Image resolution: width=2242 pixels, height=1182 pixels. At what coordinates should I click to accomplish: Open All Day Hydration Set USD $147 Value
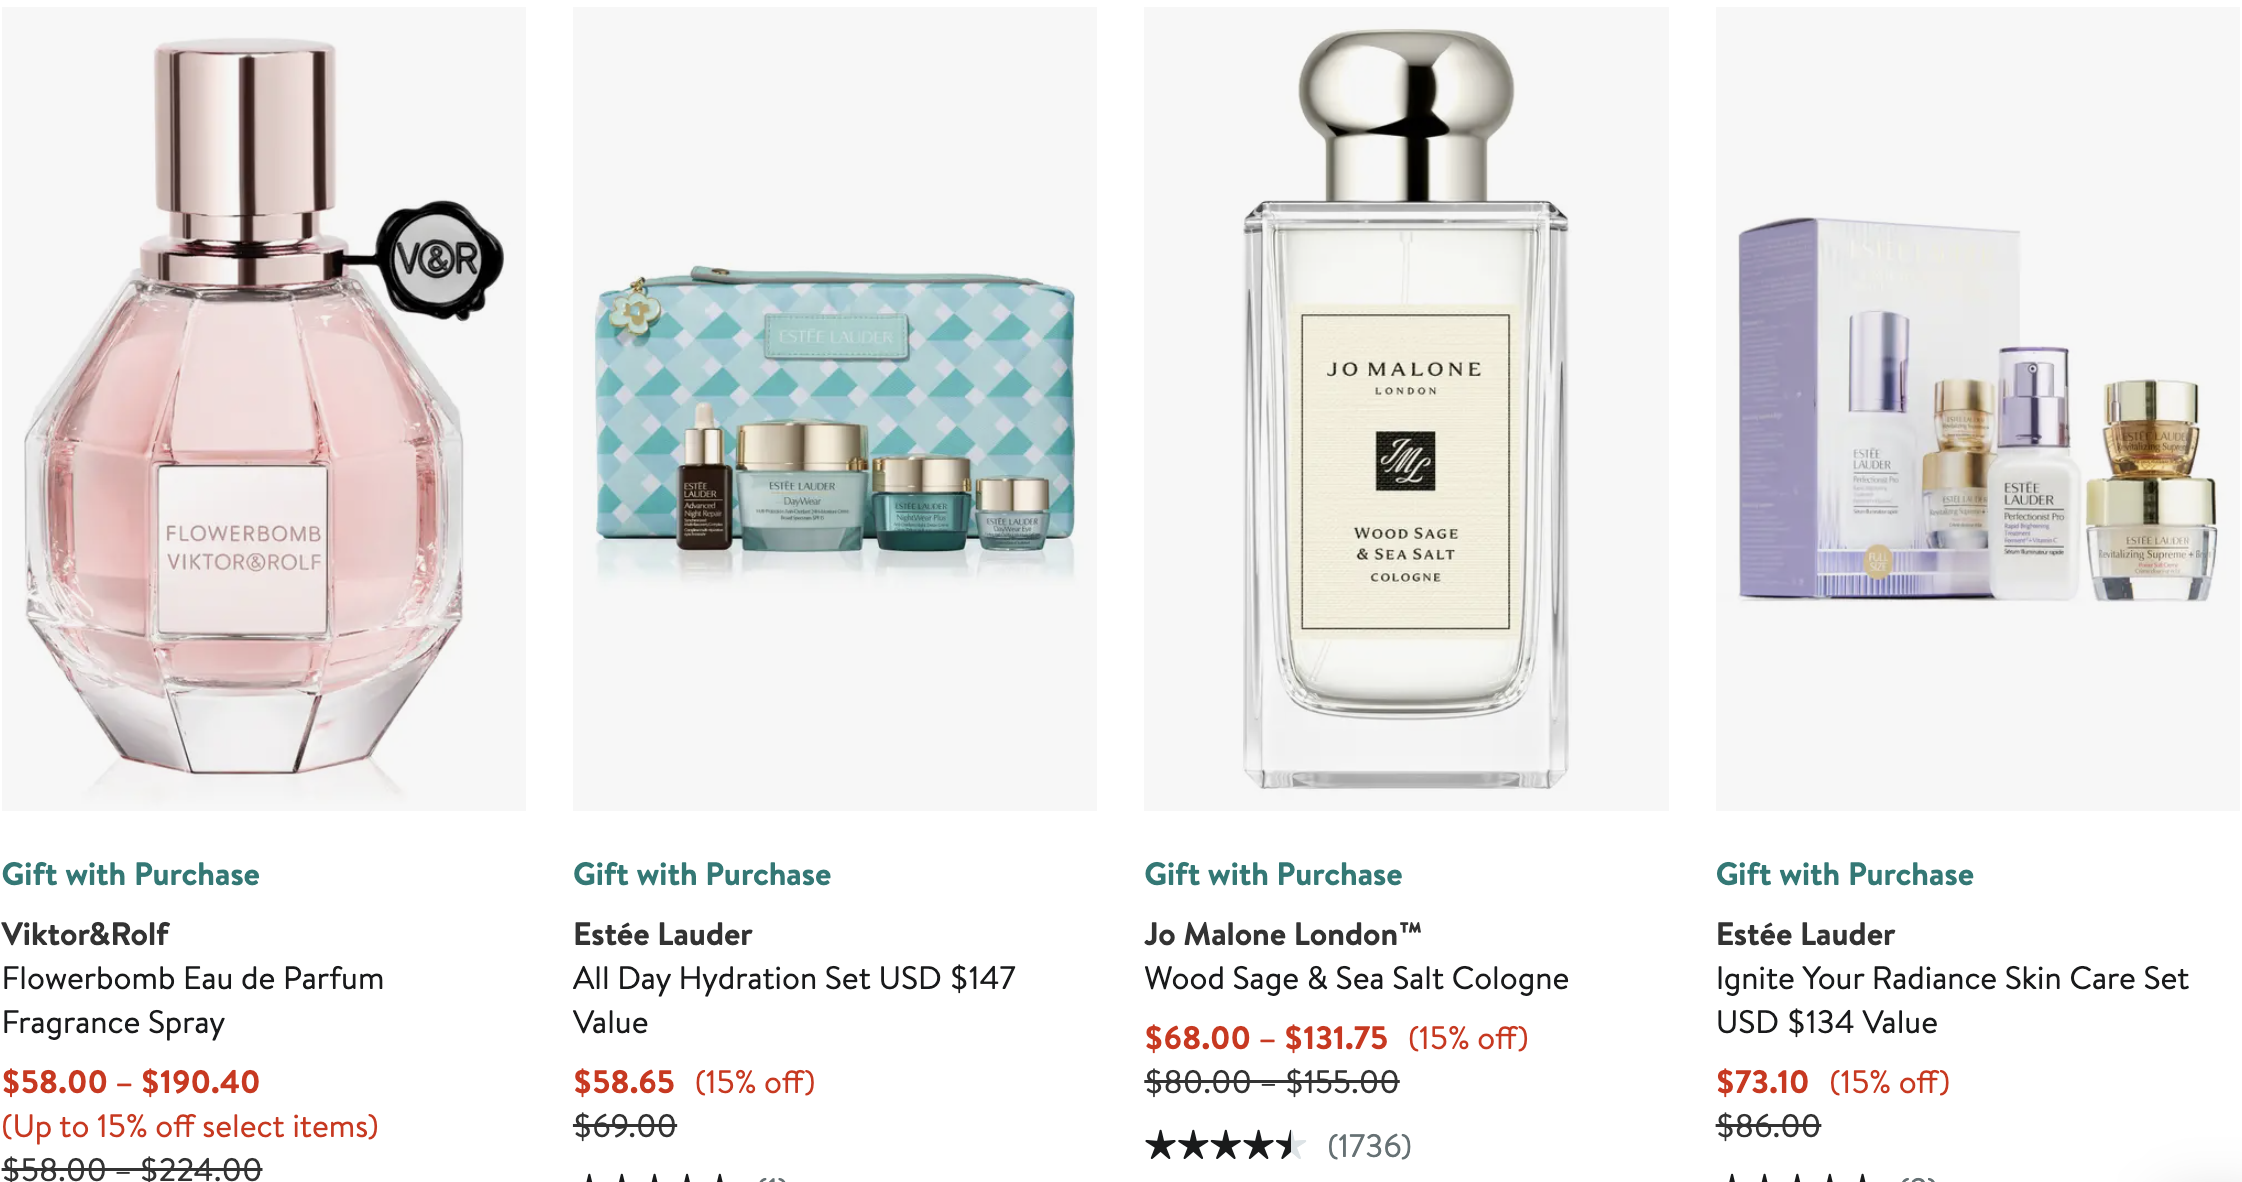tap(795, 1000)
